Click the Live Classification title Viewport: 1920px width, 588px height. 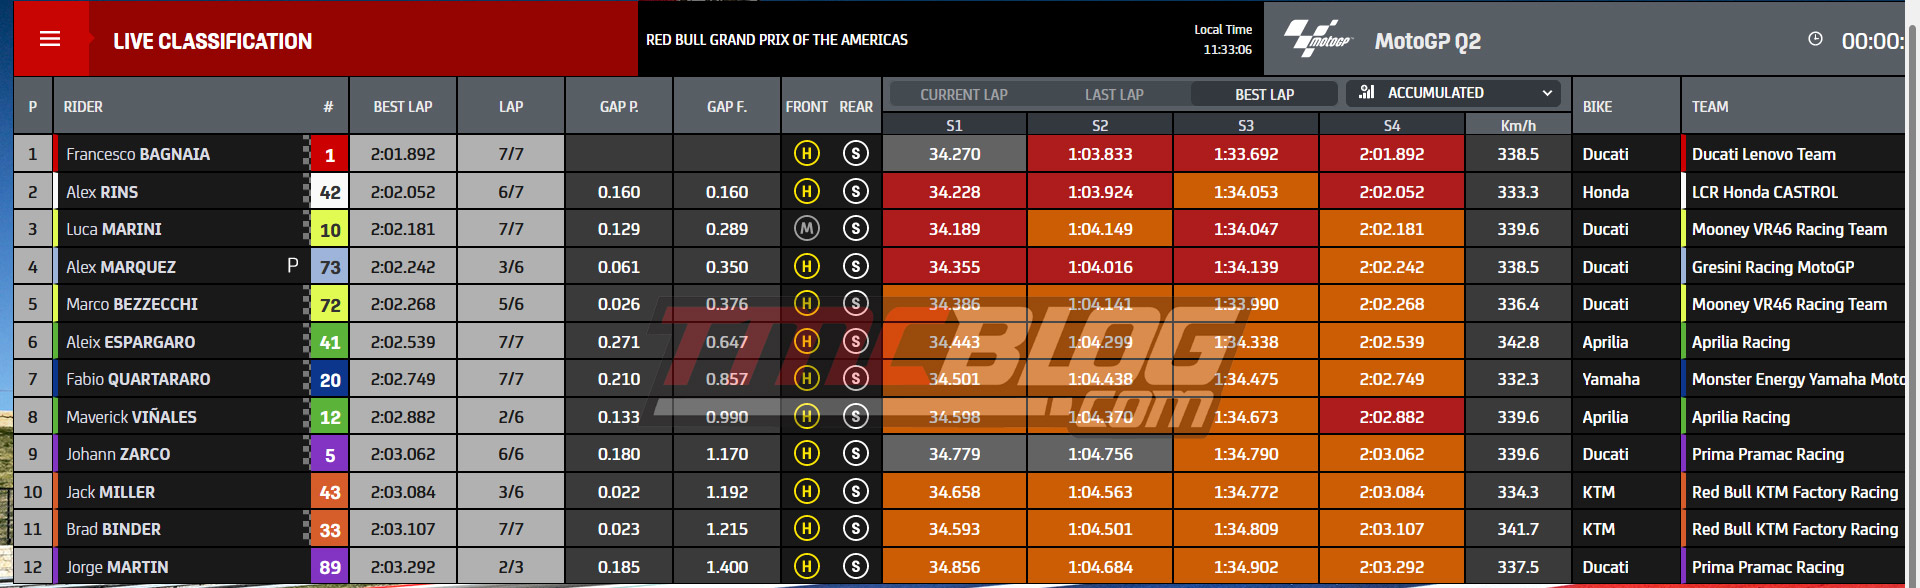coord(212,41)
